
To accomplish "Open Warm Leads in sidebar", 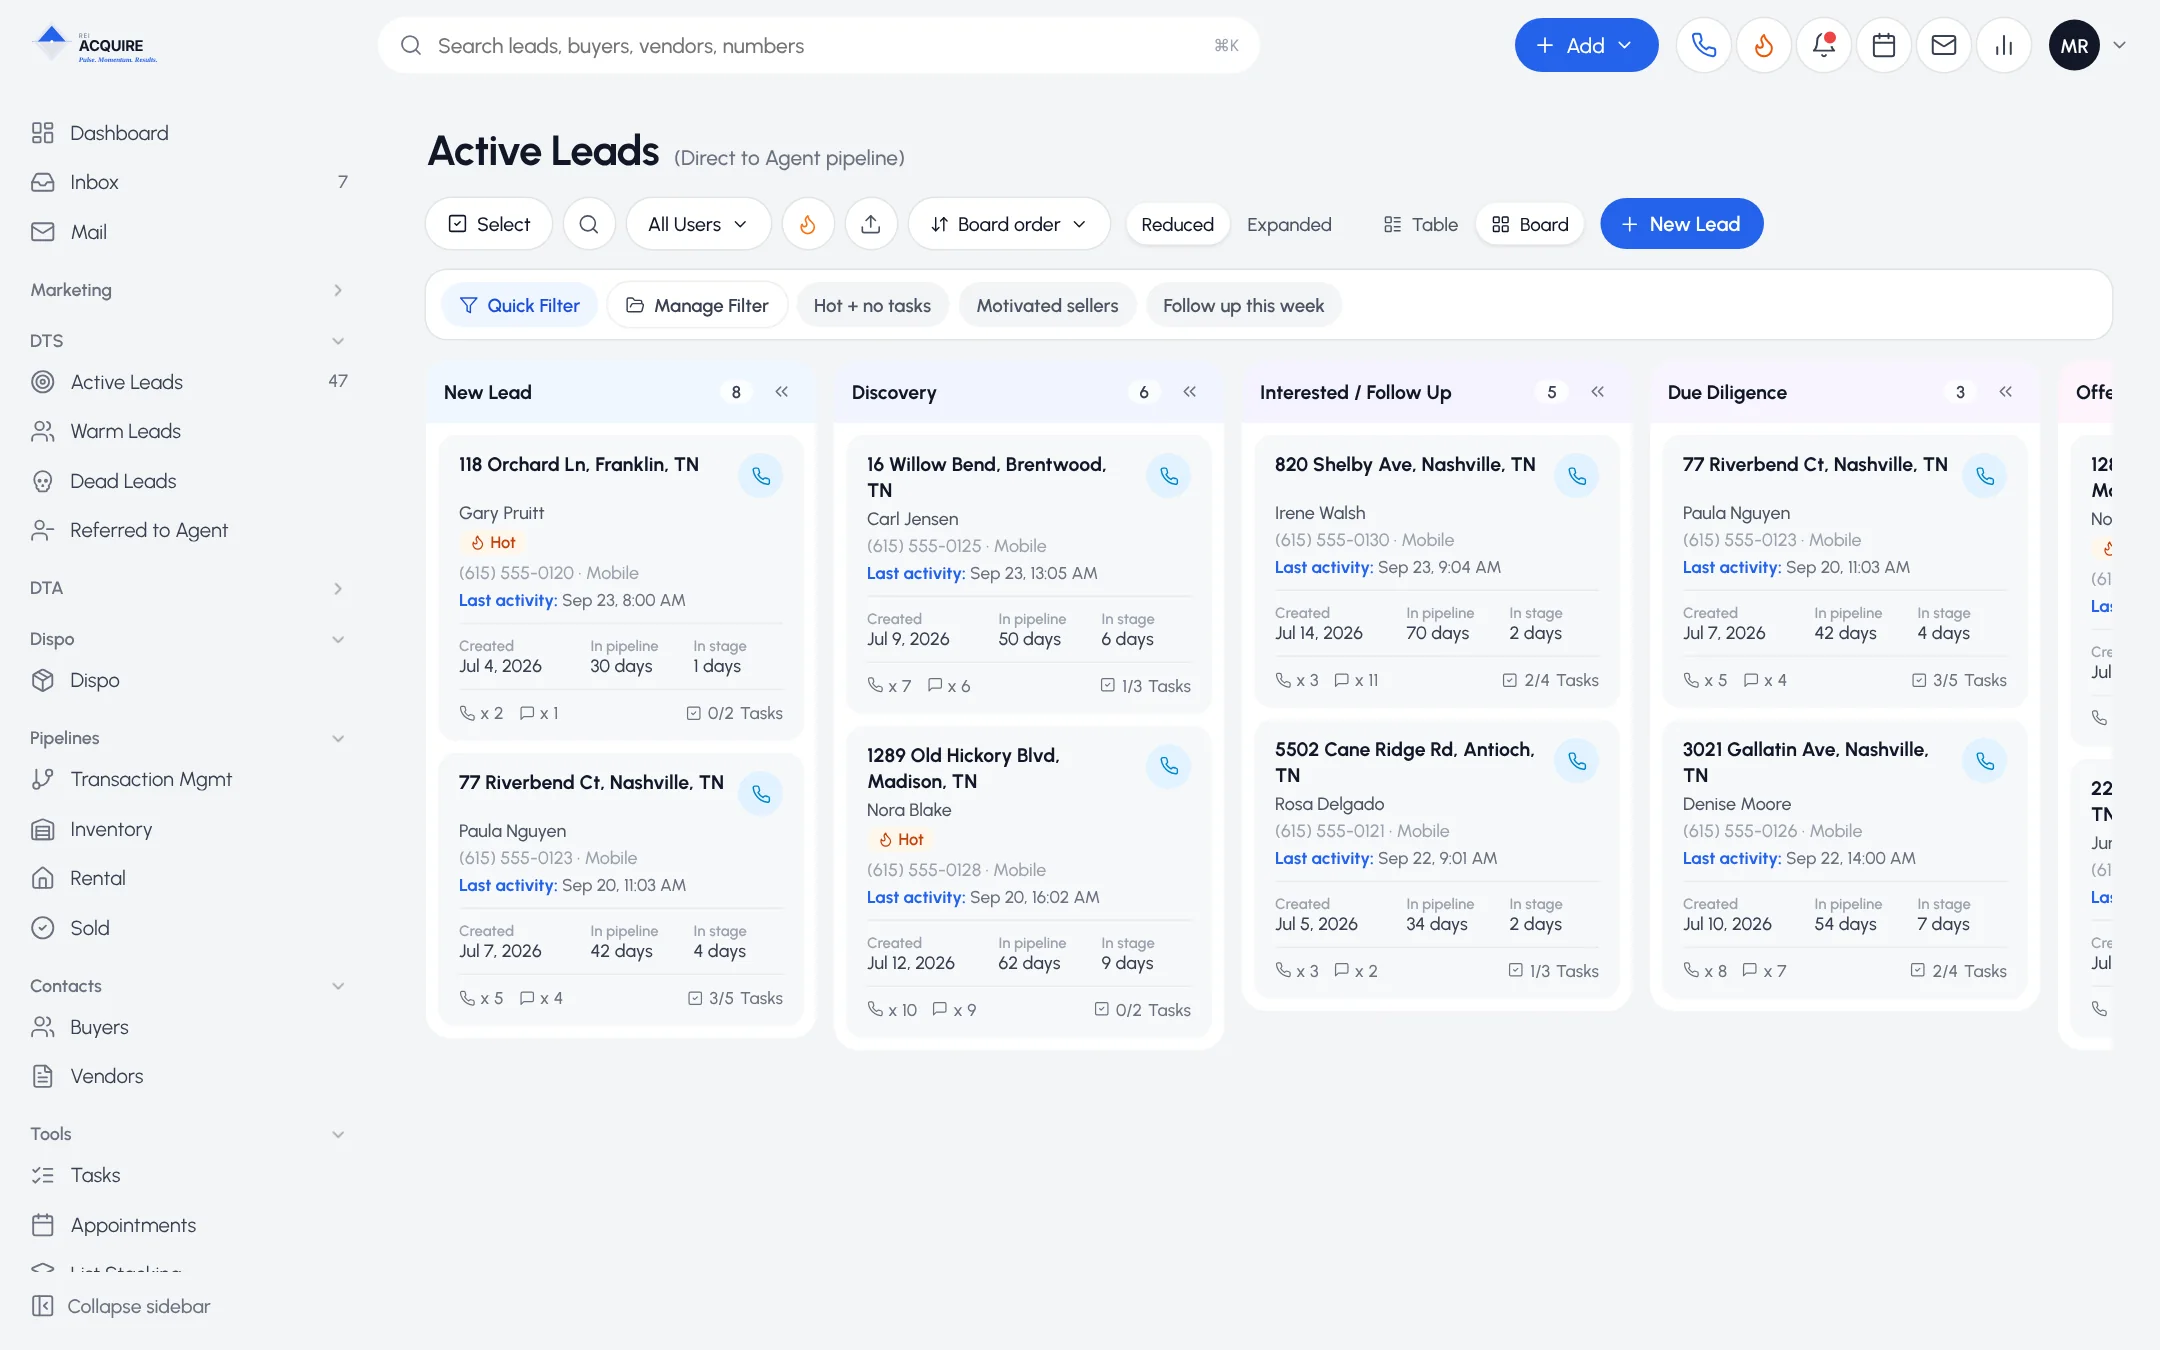I will click(188, 431).
